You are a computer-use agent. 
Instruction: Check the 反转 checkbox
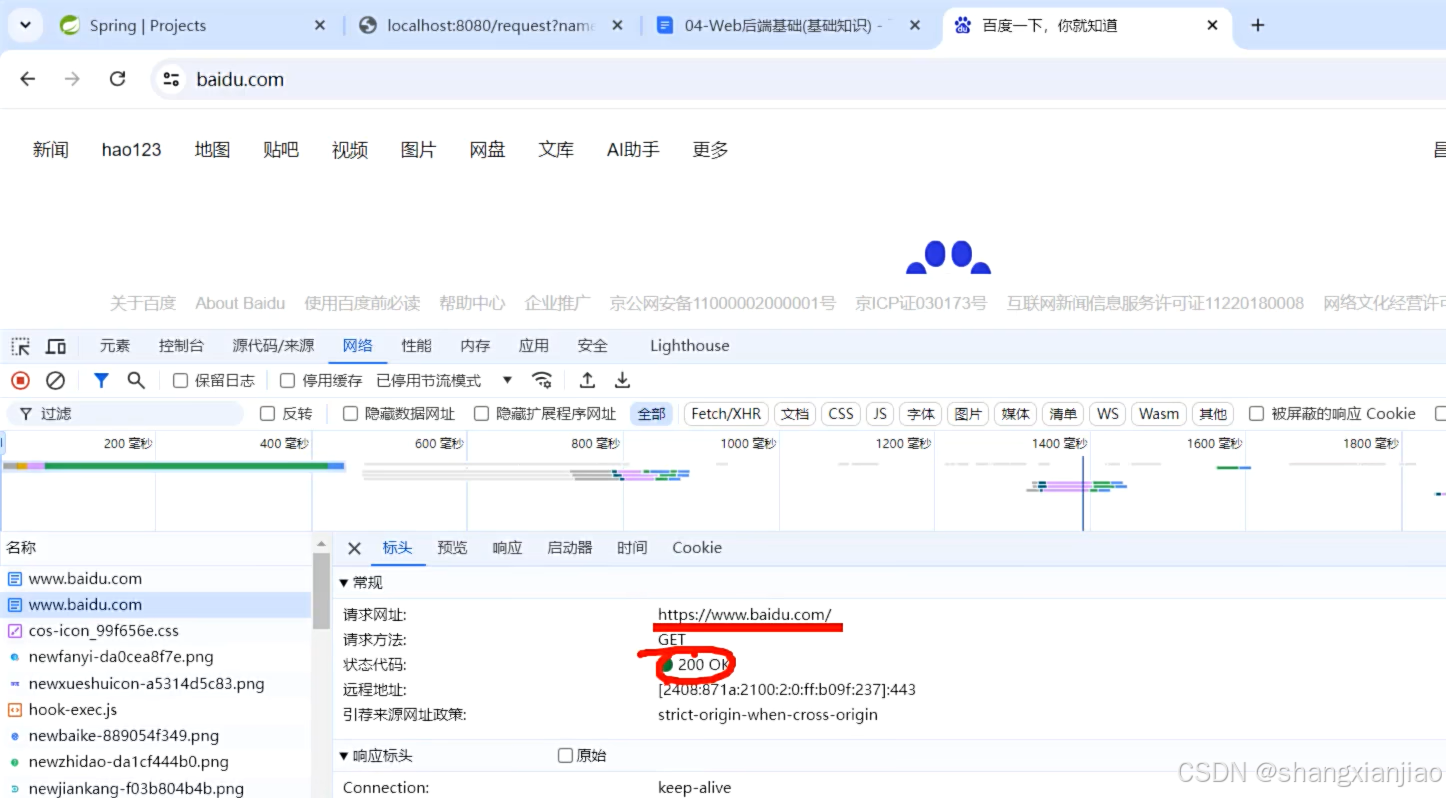[x=267, y=414]
